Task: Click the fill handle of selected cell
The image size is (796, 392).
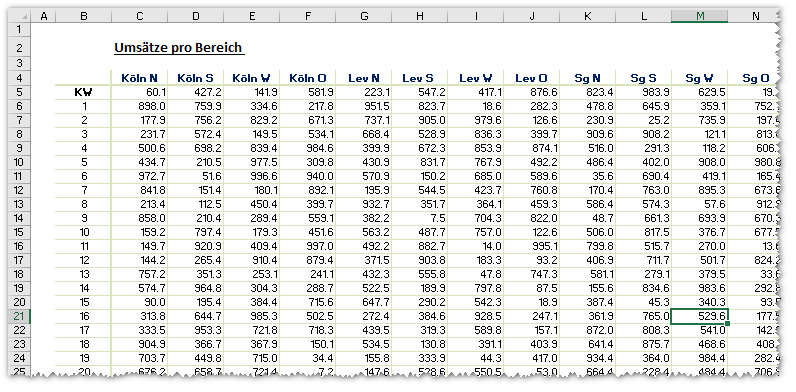Action: [x=727, y=323]
